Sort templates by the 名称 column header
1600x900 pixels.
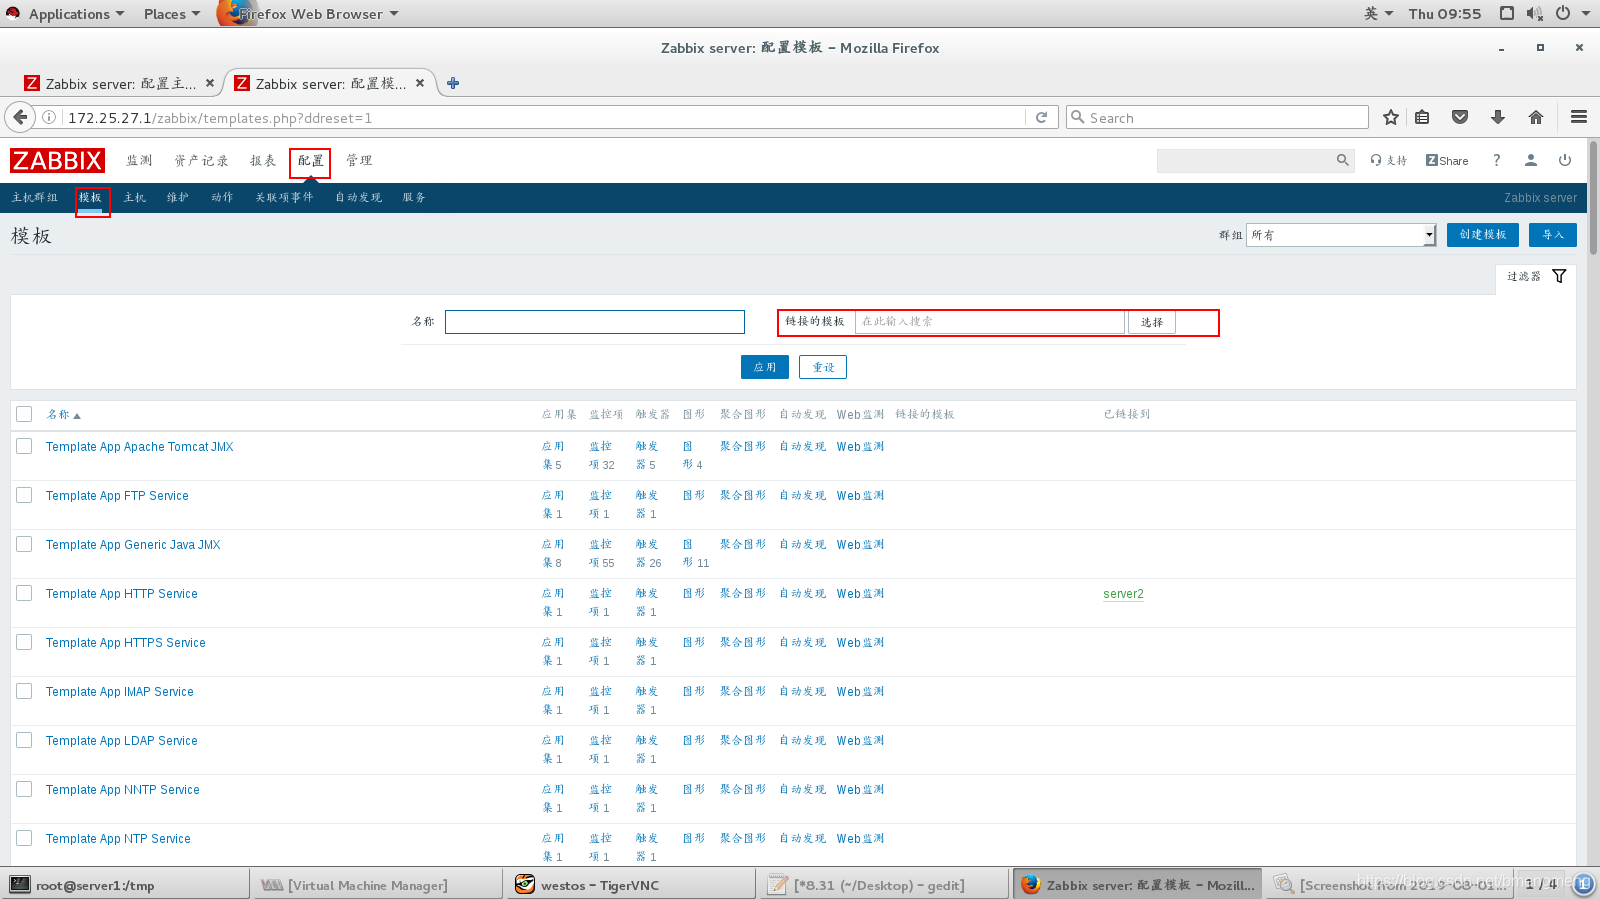point(63,414)
